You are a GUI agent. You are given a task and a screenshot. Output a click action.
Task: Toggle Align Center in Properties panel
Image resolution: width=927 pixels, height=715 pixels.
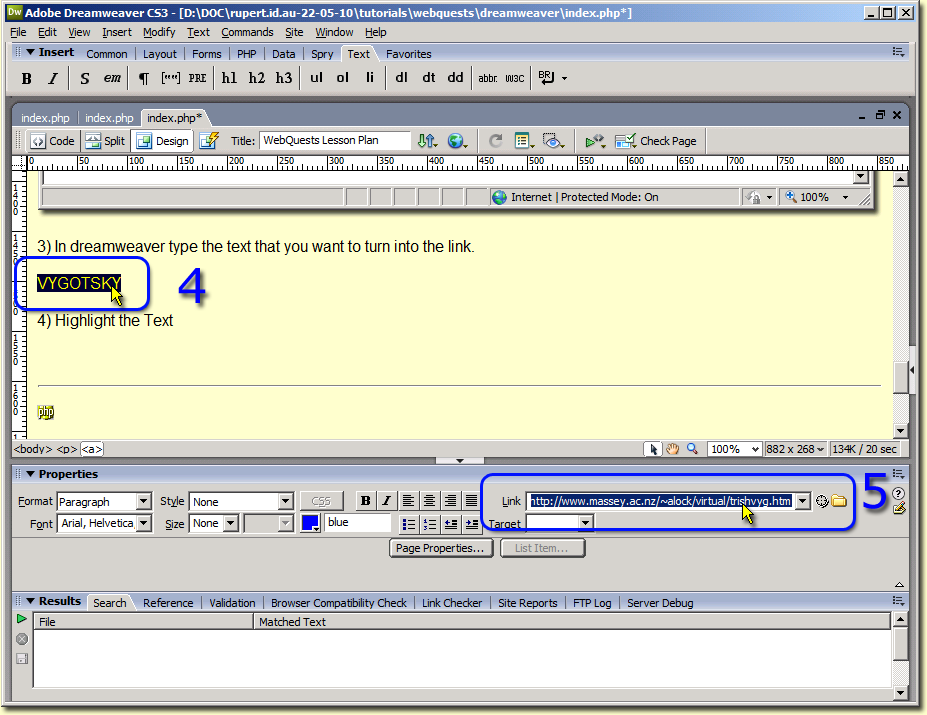(x=429, y=501)
